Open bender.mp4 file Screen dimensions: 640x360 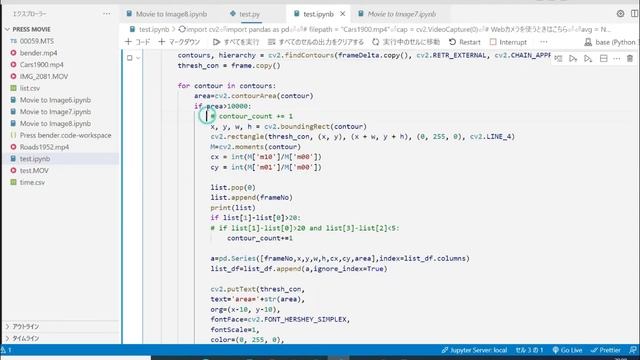pos(38,53)
